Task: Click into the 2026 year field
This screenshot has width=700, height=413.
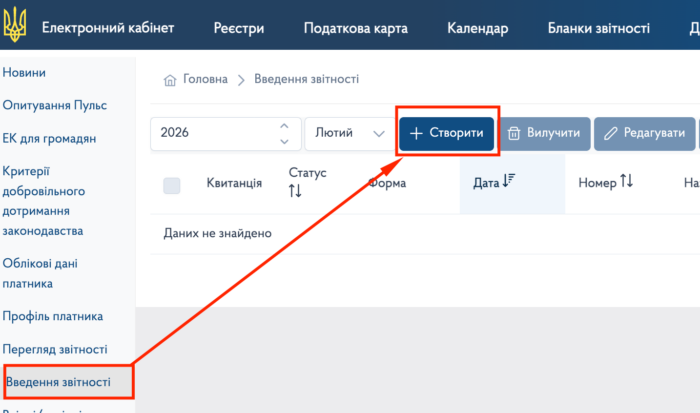Action: point(210,133)
